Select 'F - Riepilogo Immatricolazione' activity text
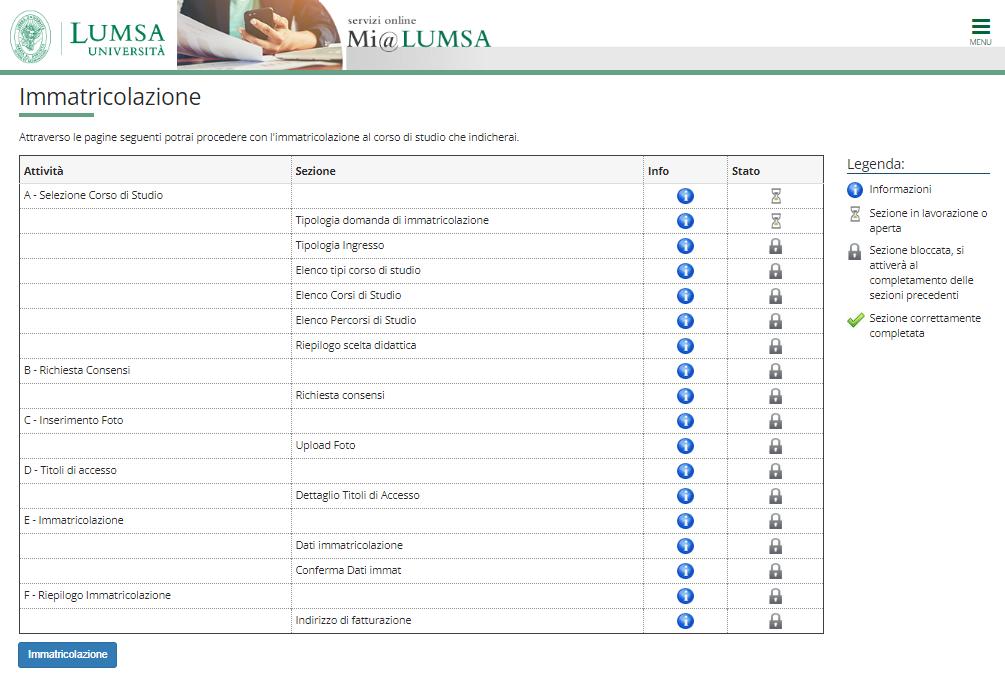Screen dimensions: 1005x676 click(x=97, y=595)
